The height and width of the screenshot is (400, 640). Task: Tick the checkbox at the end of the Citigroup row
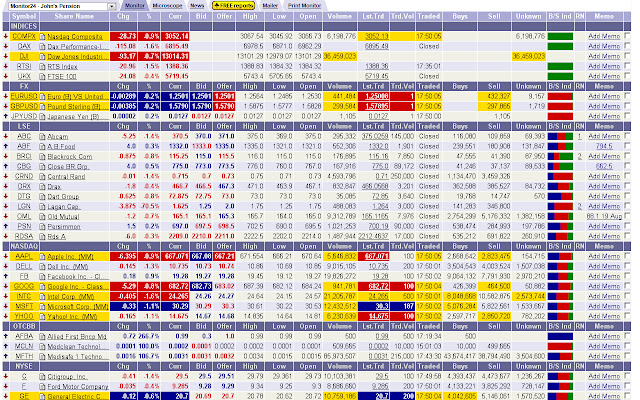coord(627,376)
